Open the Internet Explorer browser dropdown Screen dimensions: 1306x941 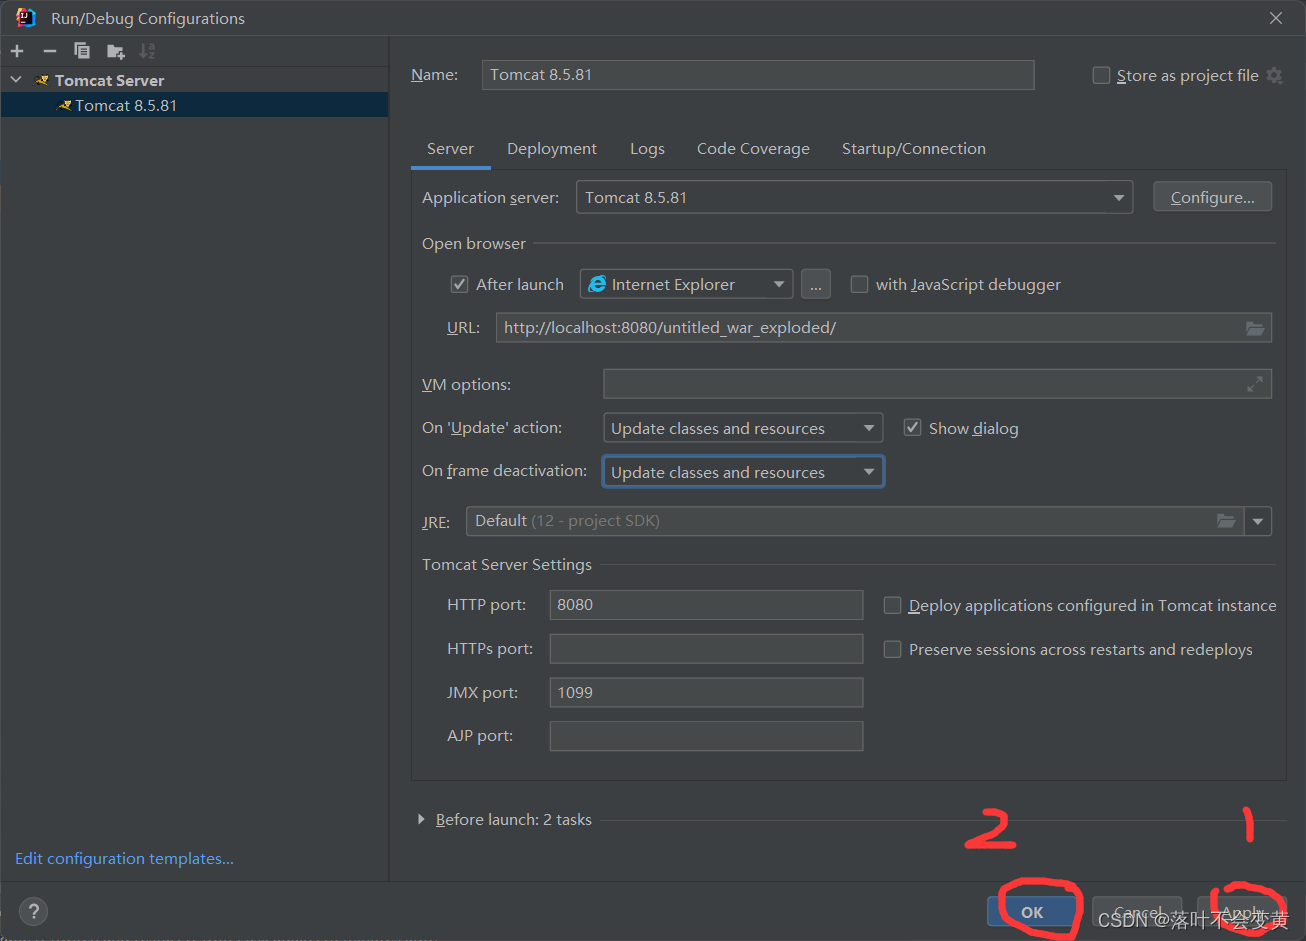(687, 284)
